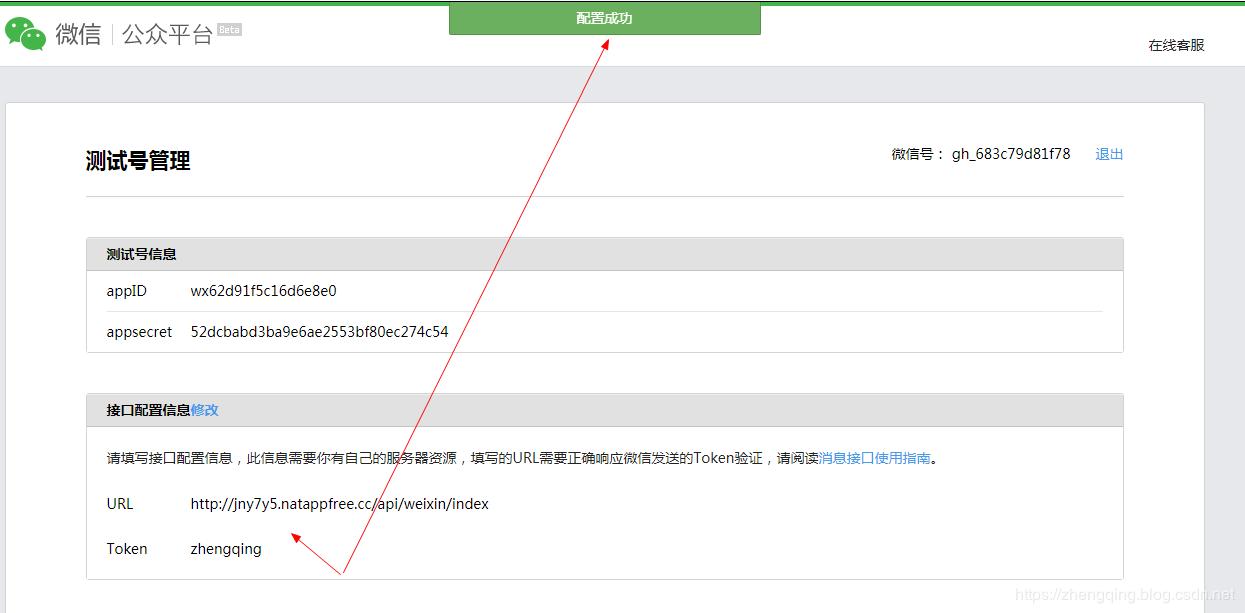This screenshot has height=613, width=1245.
Task: Click the appID value wx62d91f5c16d6e8e0
Action: pos(265,290)
